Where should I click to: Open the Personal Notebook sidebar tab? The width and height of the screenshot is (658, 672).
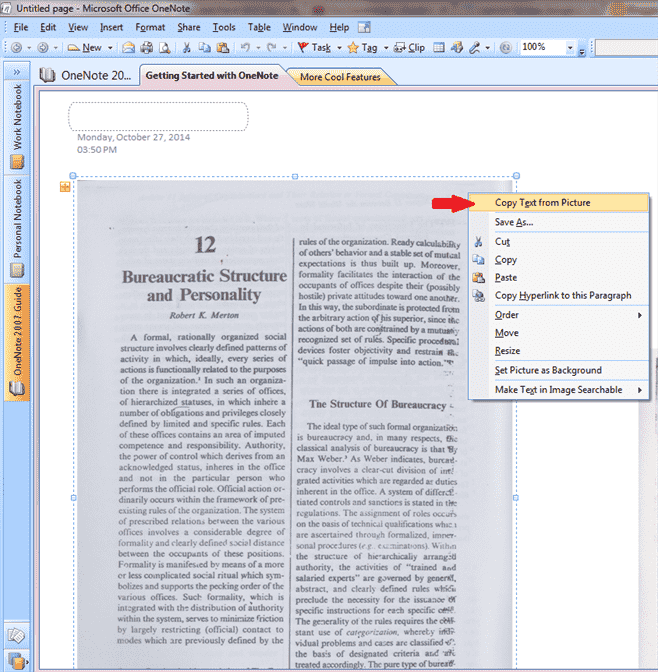(17, 229)
